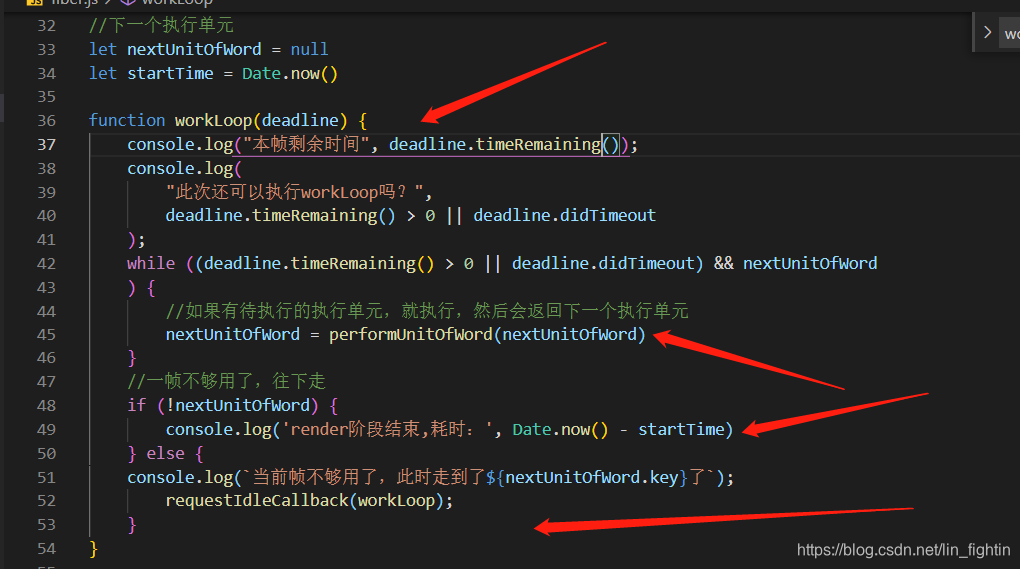This screenshot has height=569, width=1020.
Task: Click the string "本帧剩余时间" on line 37
Action: pos(305,144)
